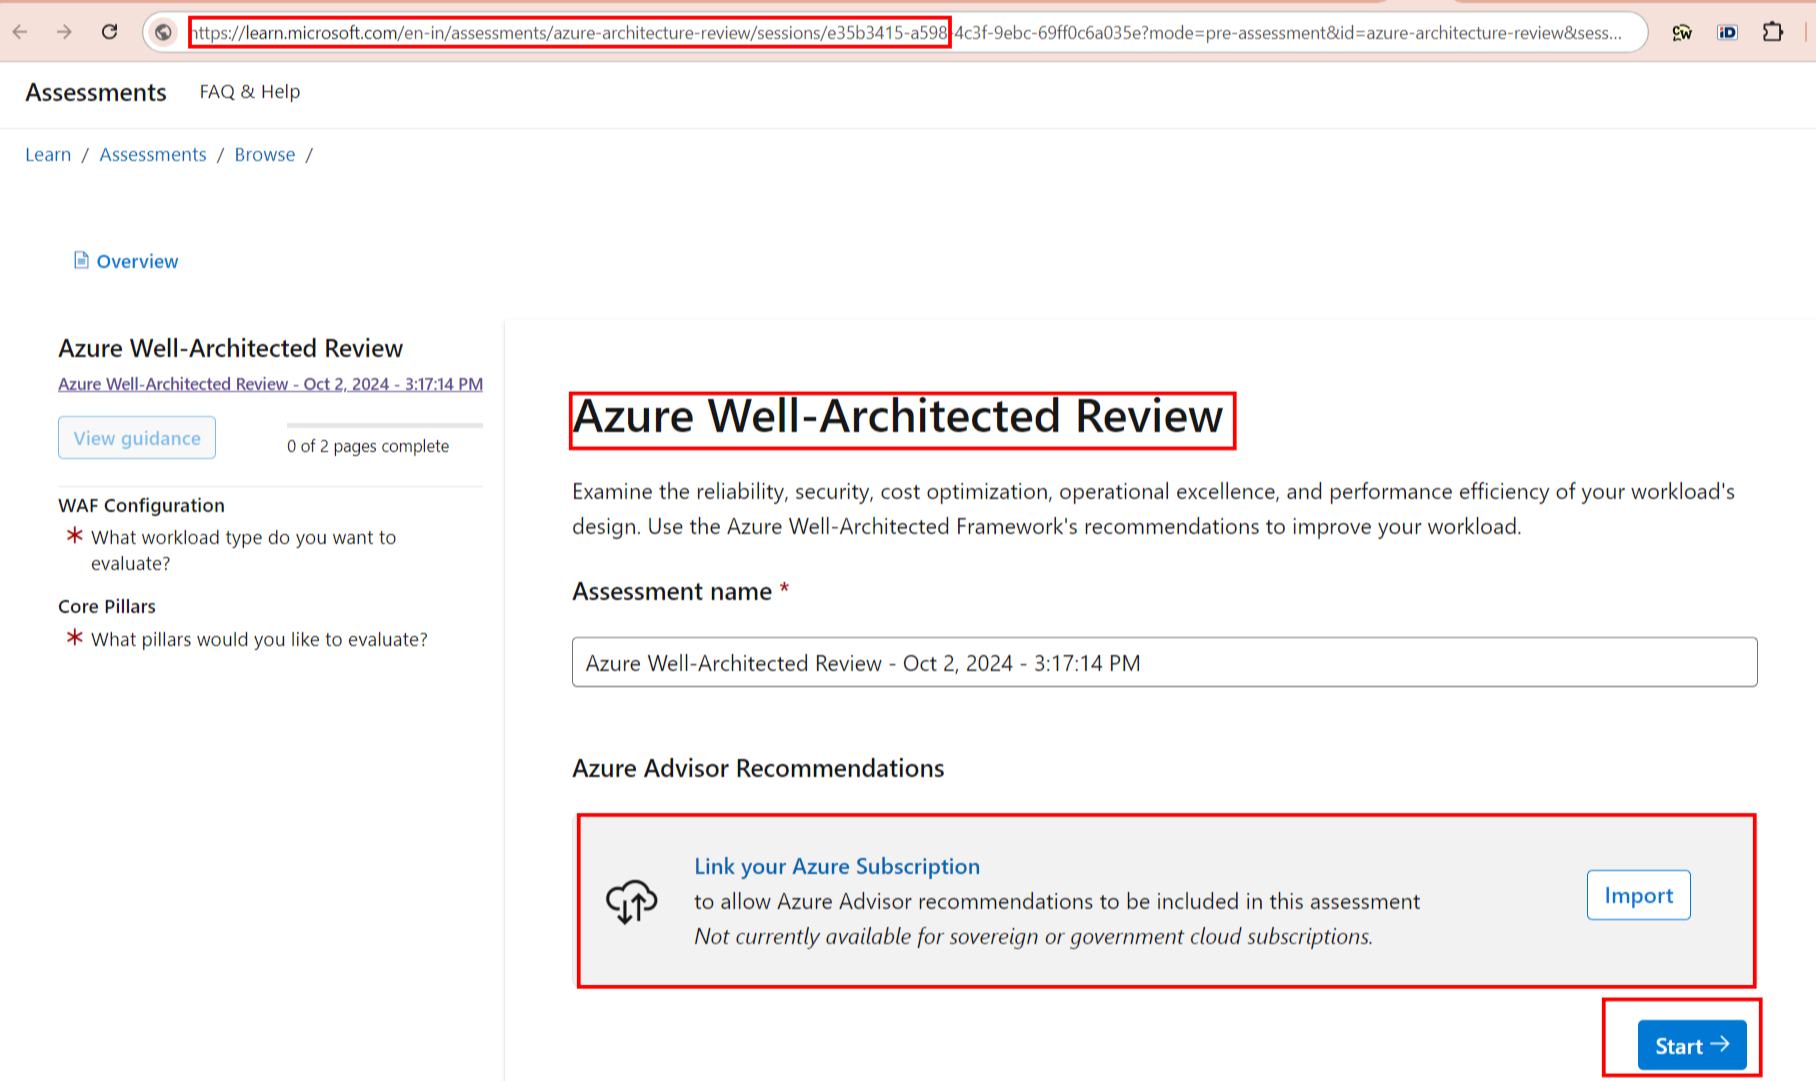This screenshot has width=1816, height=1081.
Task: Click the Overview document icon
Action: point(82,260)
